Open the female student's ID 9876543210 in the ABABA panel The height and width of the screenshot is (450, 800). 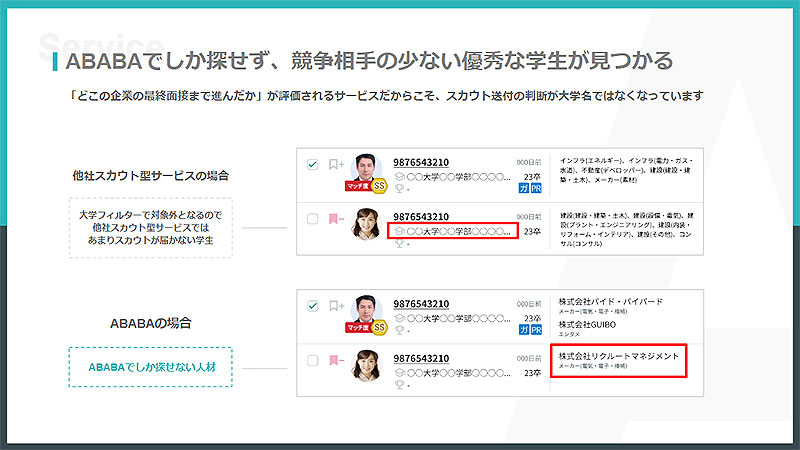pyautogui.click(x=421, y=358)
